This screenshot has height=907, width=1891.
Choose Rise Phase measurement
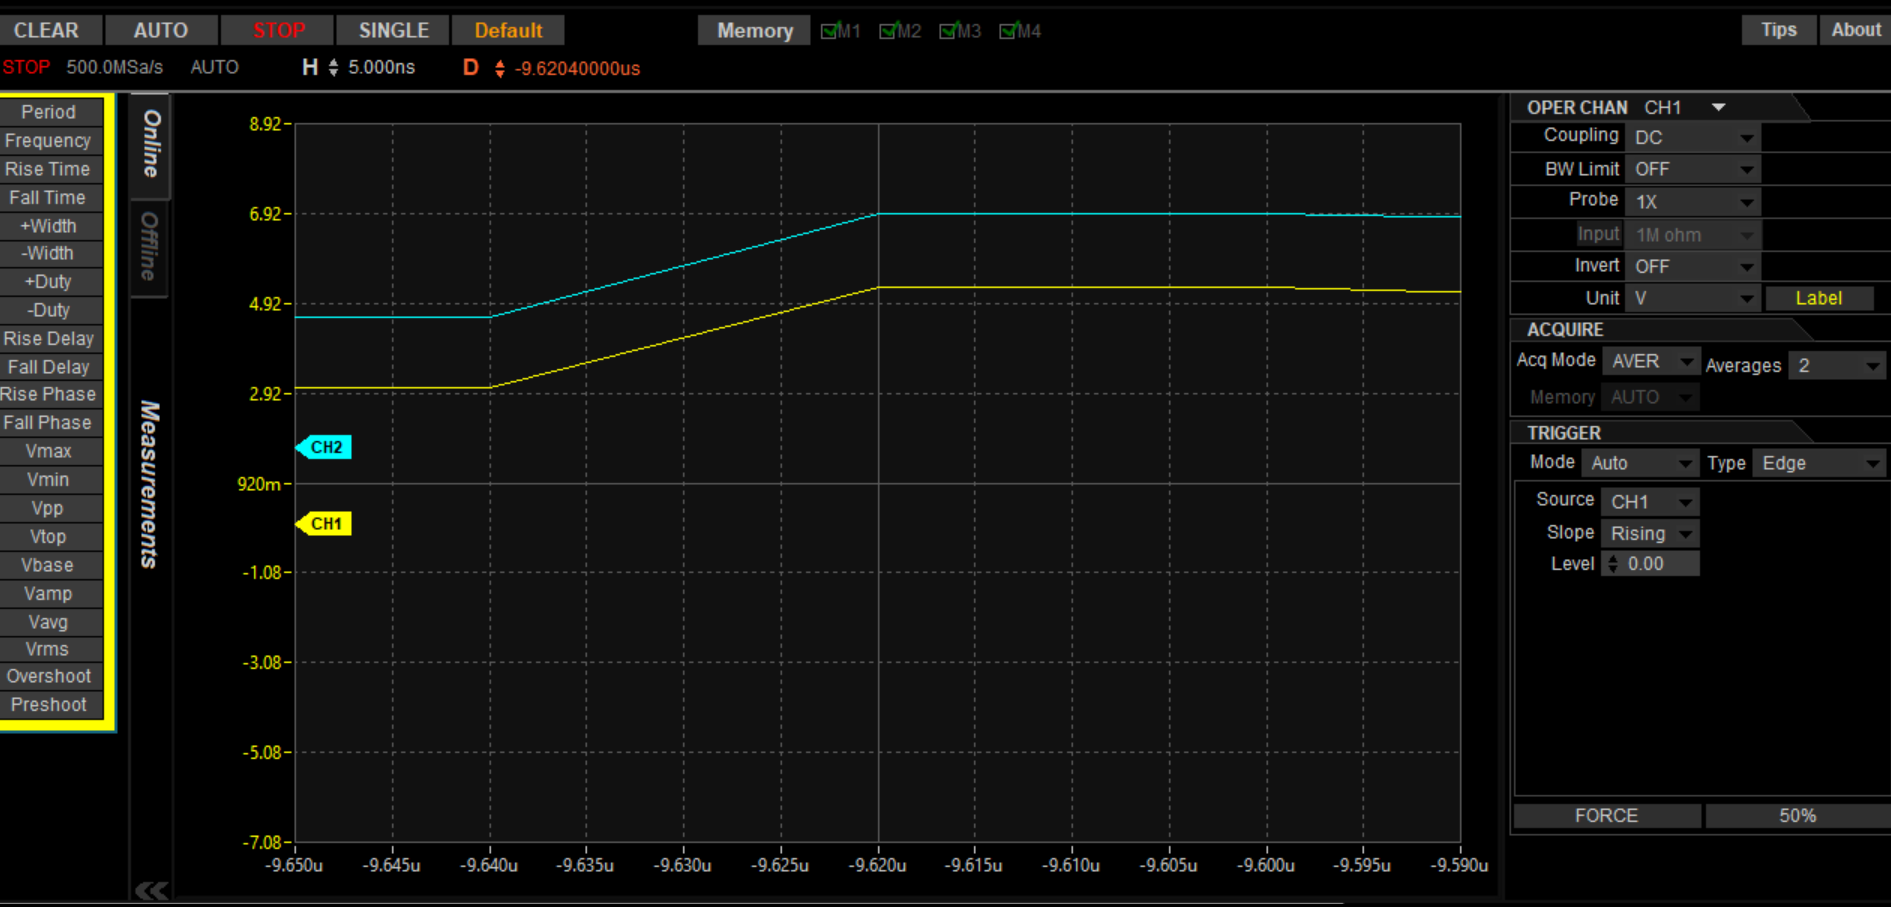point(51,394)
